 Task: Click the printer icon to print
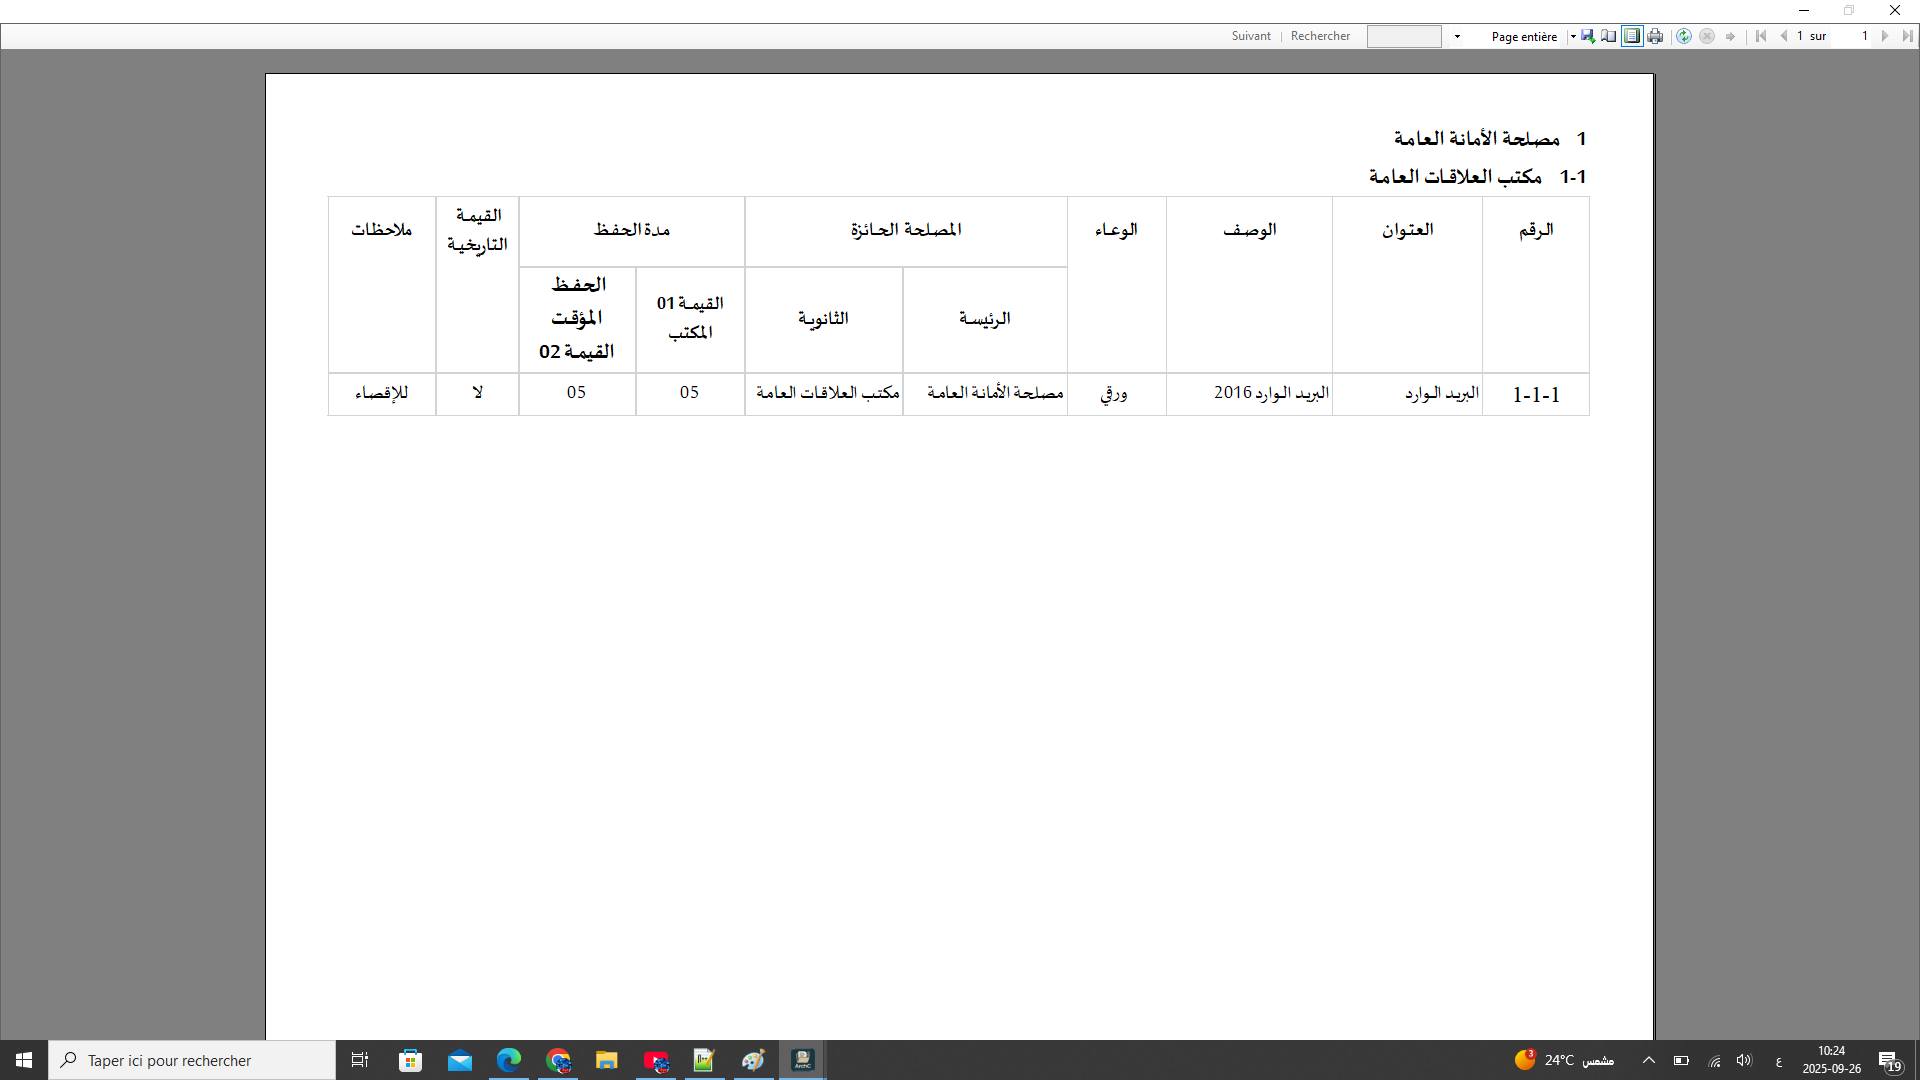tap(1655, 37)
